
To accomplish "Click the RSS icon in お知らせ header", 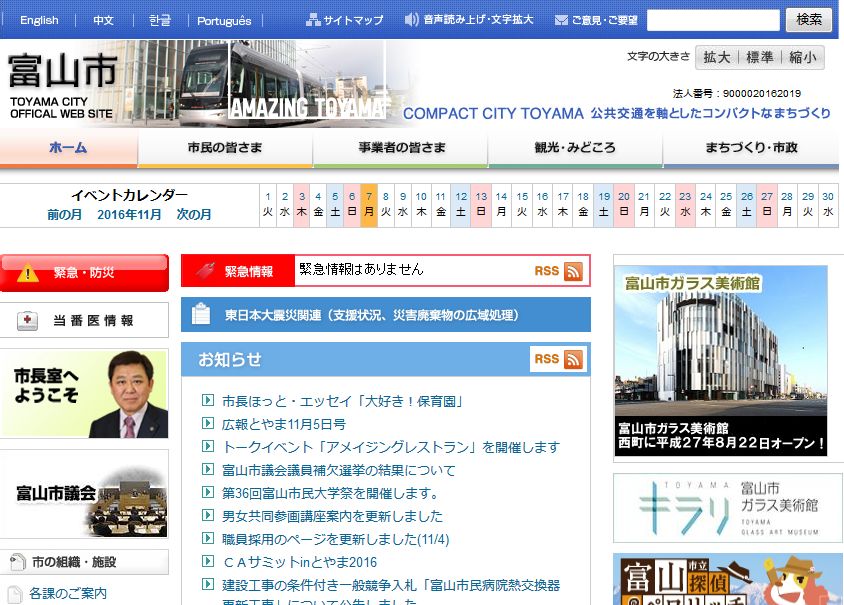I will pos(573,360).
